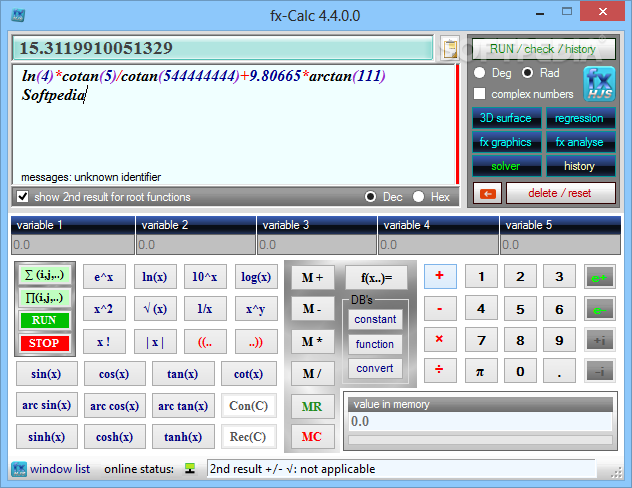Click the Rec(C) button

249,437
